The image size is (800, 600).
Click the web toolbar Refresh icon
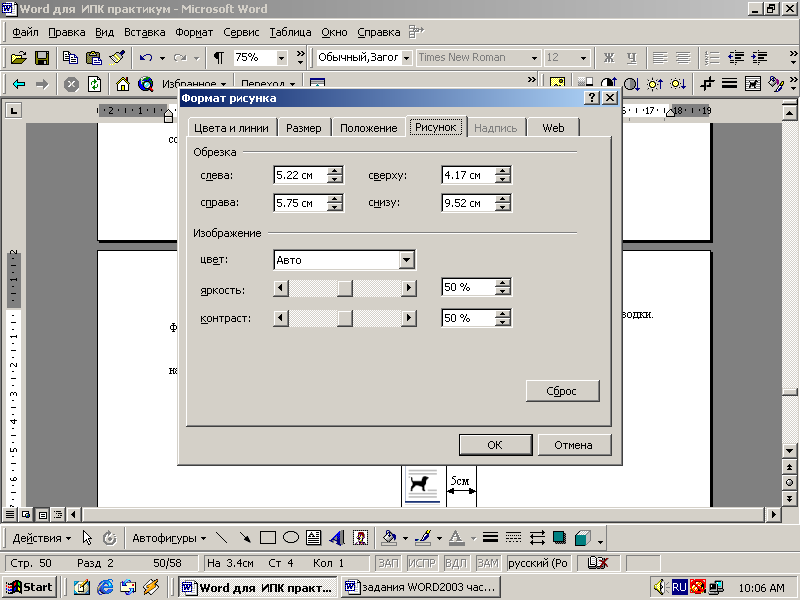coord(94,84)
